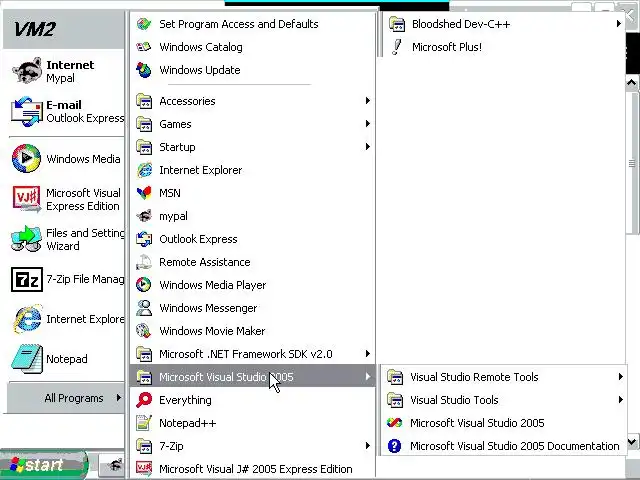Screen dimensions: 640x480
Task: Click the Visual Studio 2005 Documentation help icon
Action: tap(394, 446)
